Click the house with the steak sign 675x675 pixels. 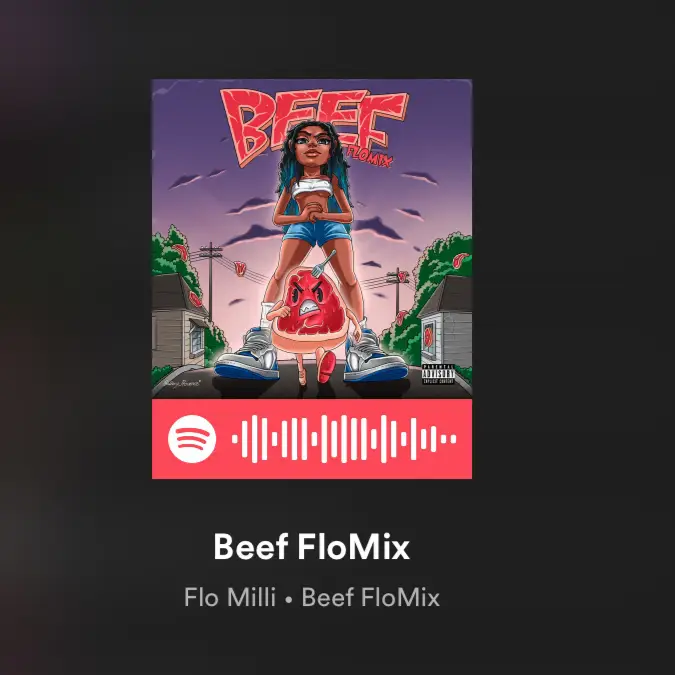(x=445, y=322)
